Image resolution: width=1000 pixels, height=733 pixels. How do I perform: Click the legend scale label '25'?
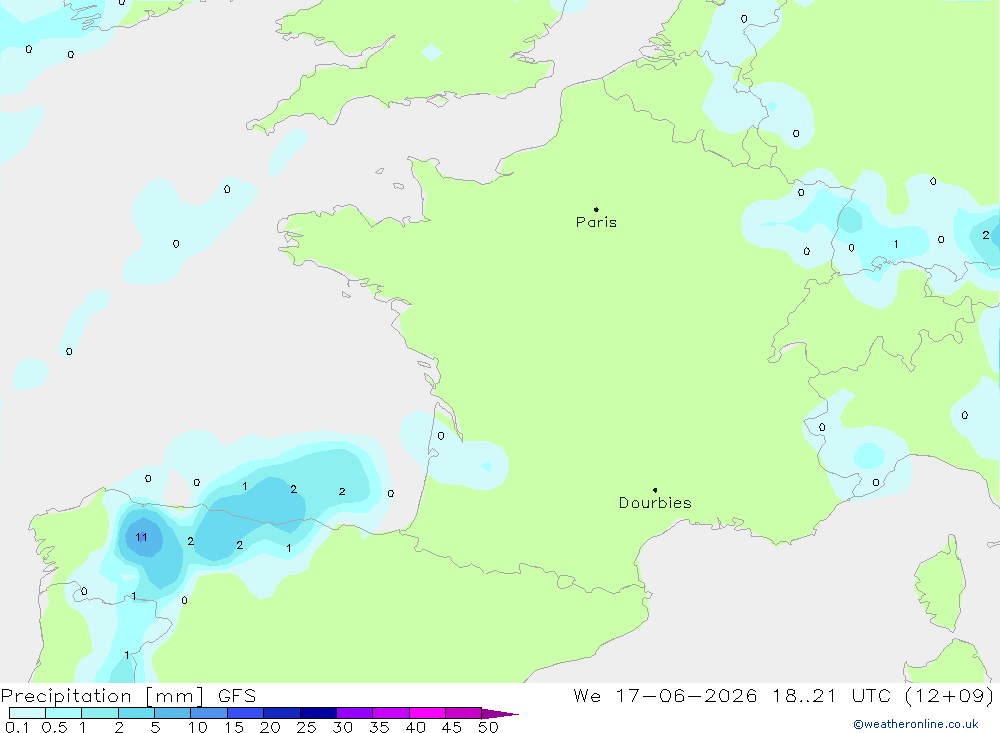pyautogui.click(x=307, y=727)
